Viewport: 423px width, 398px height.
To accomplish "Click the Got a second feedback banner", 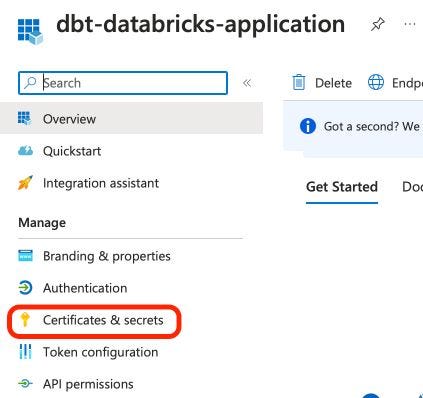I will (353, 126).
